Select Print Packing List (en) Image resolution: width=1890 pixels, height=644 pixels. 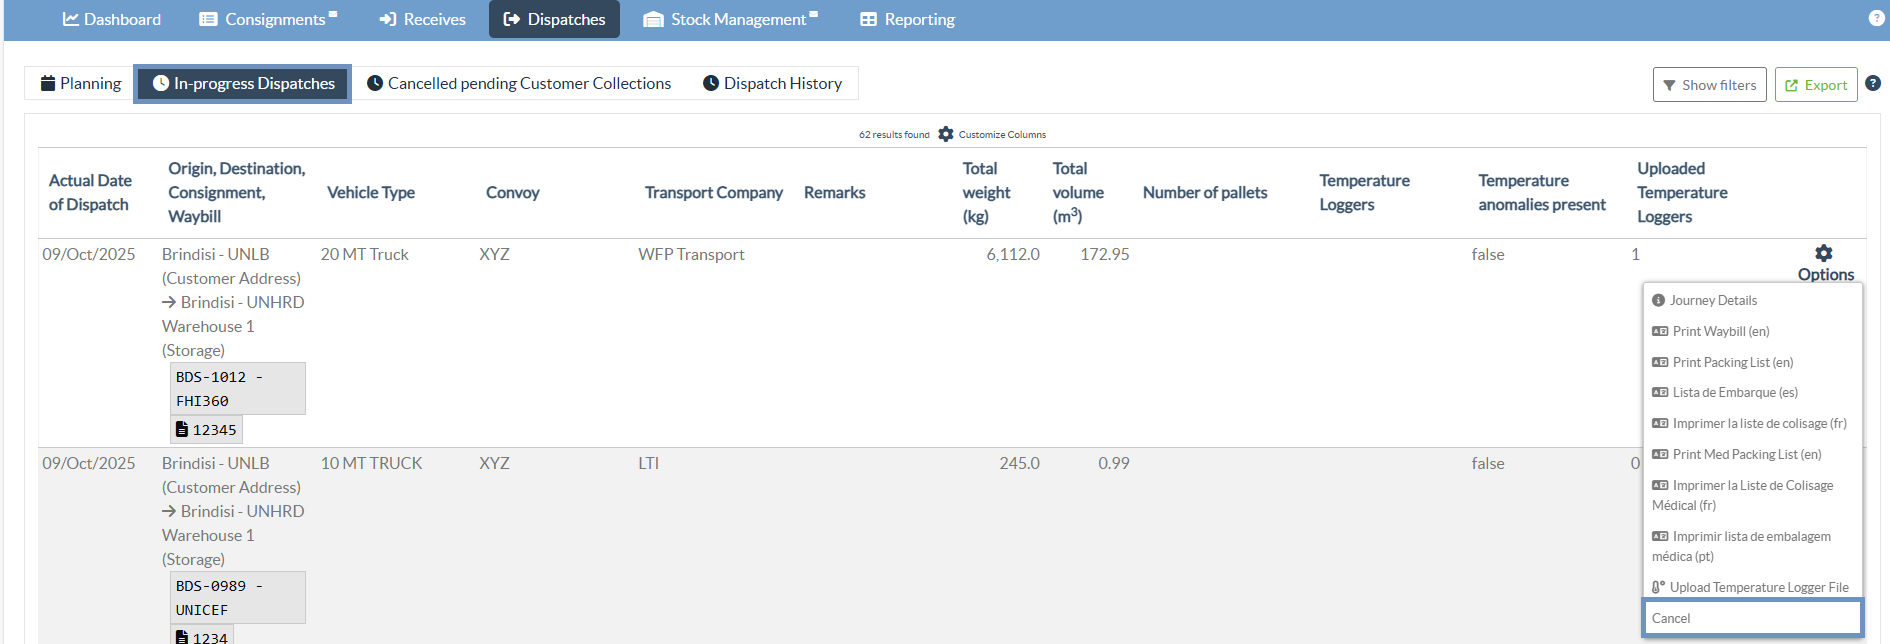tap(1732, 362)
